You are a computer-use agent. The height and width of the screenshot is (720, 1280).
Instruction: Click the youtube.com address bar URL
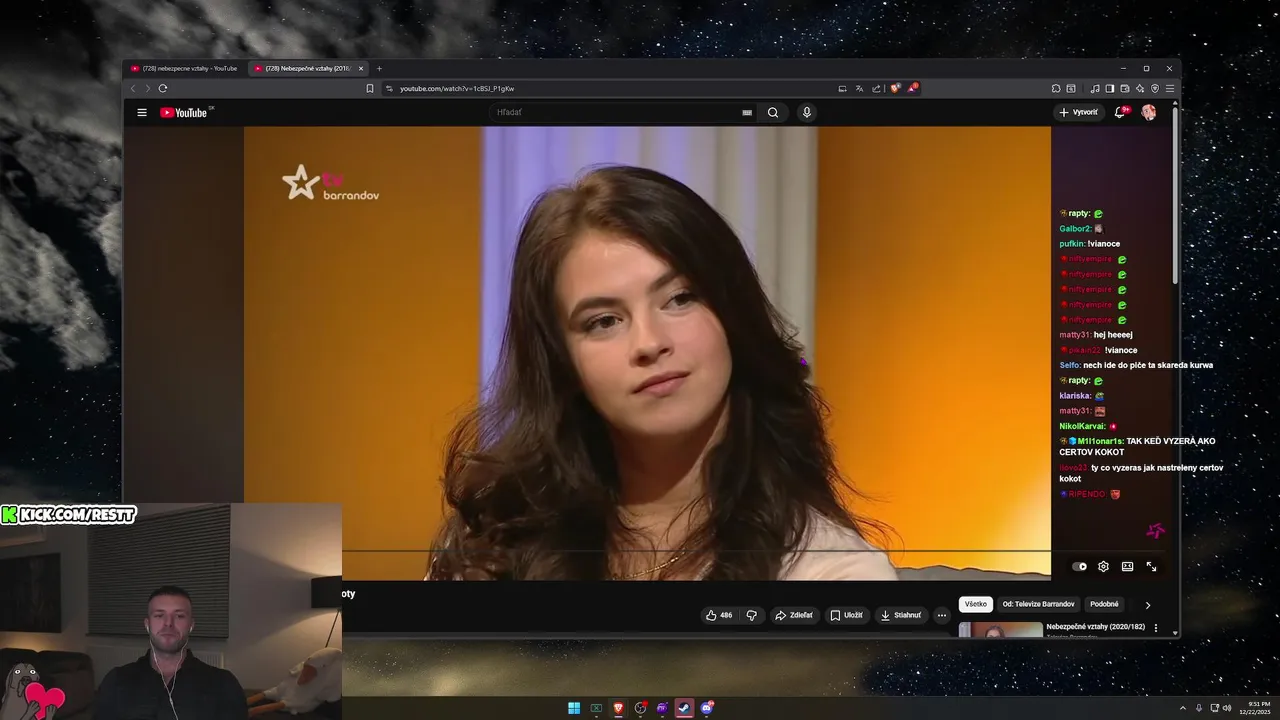(x=457, y=89)
